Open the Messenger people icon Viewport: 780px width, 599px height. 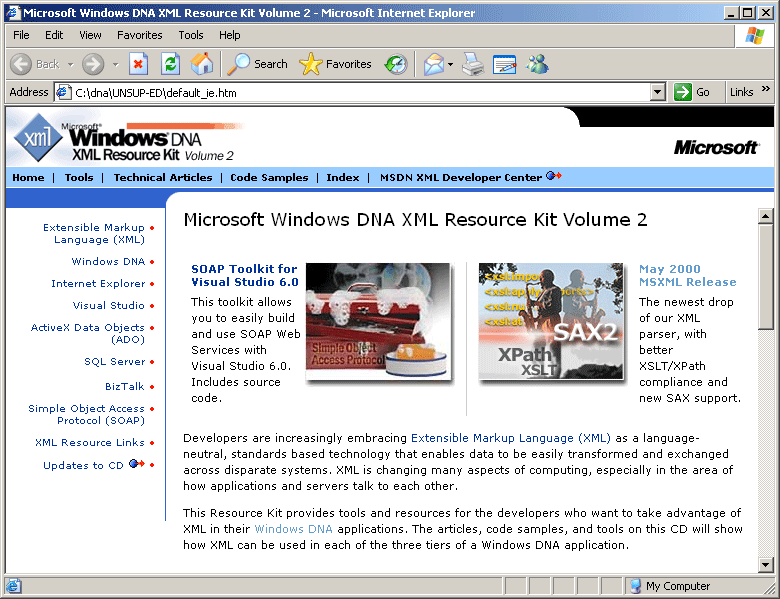tap(537, 64)
